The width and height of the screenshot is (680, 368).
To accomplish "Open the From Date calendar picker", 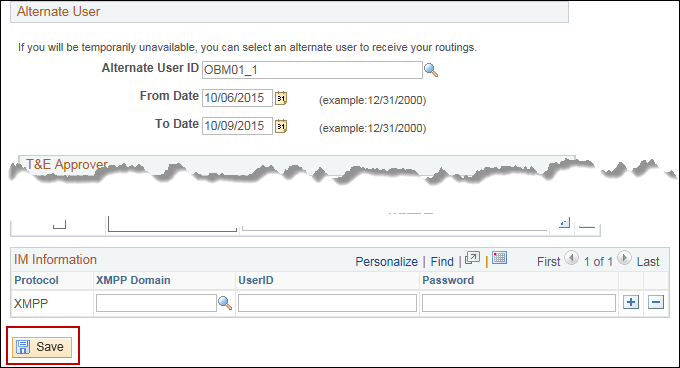I will (281, 98).
